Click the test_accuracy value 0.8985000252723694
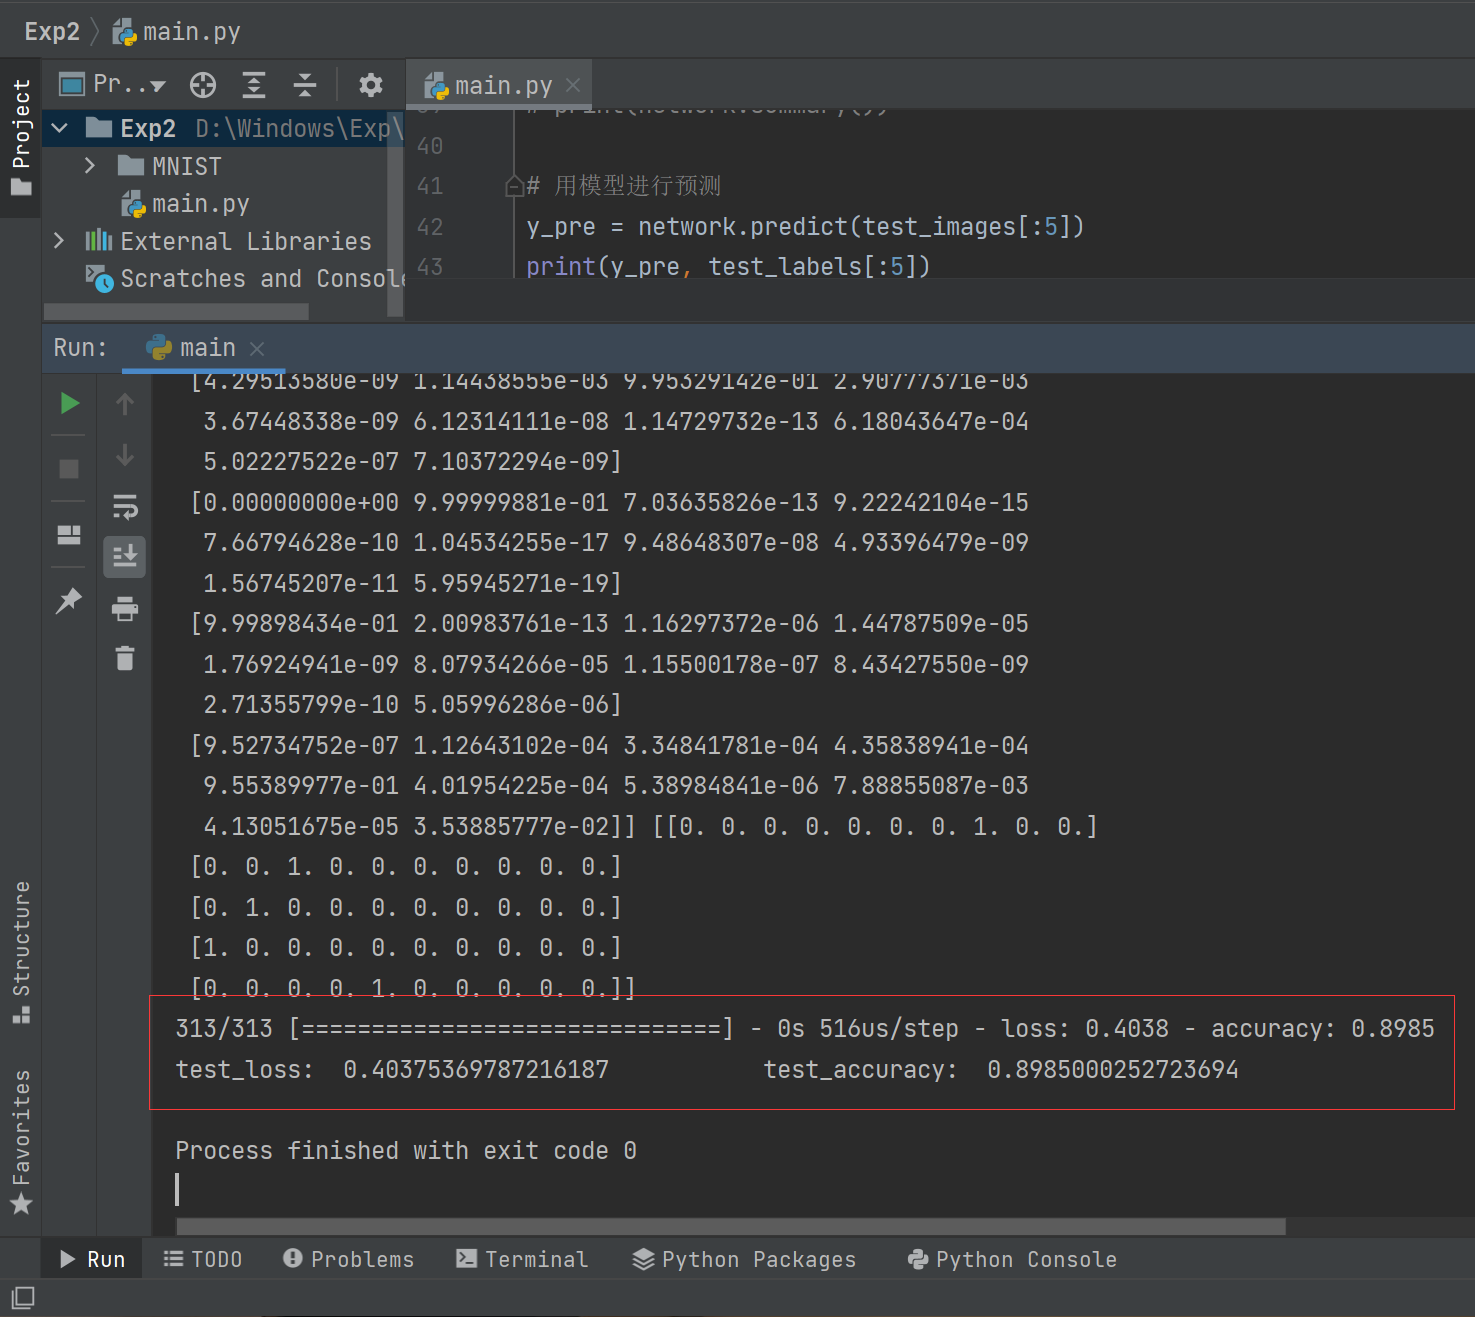The height and width of the screenshot is (1317, 1475). click(x=1112, y=1070)
